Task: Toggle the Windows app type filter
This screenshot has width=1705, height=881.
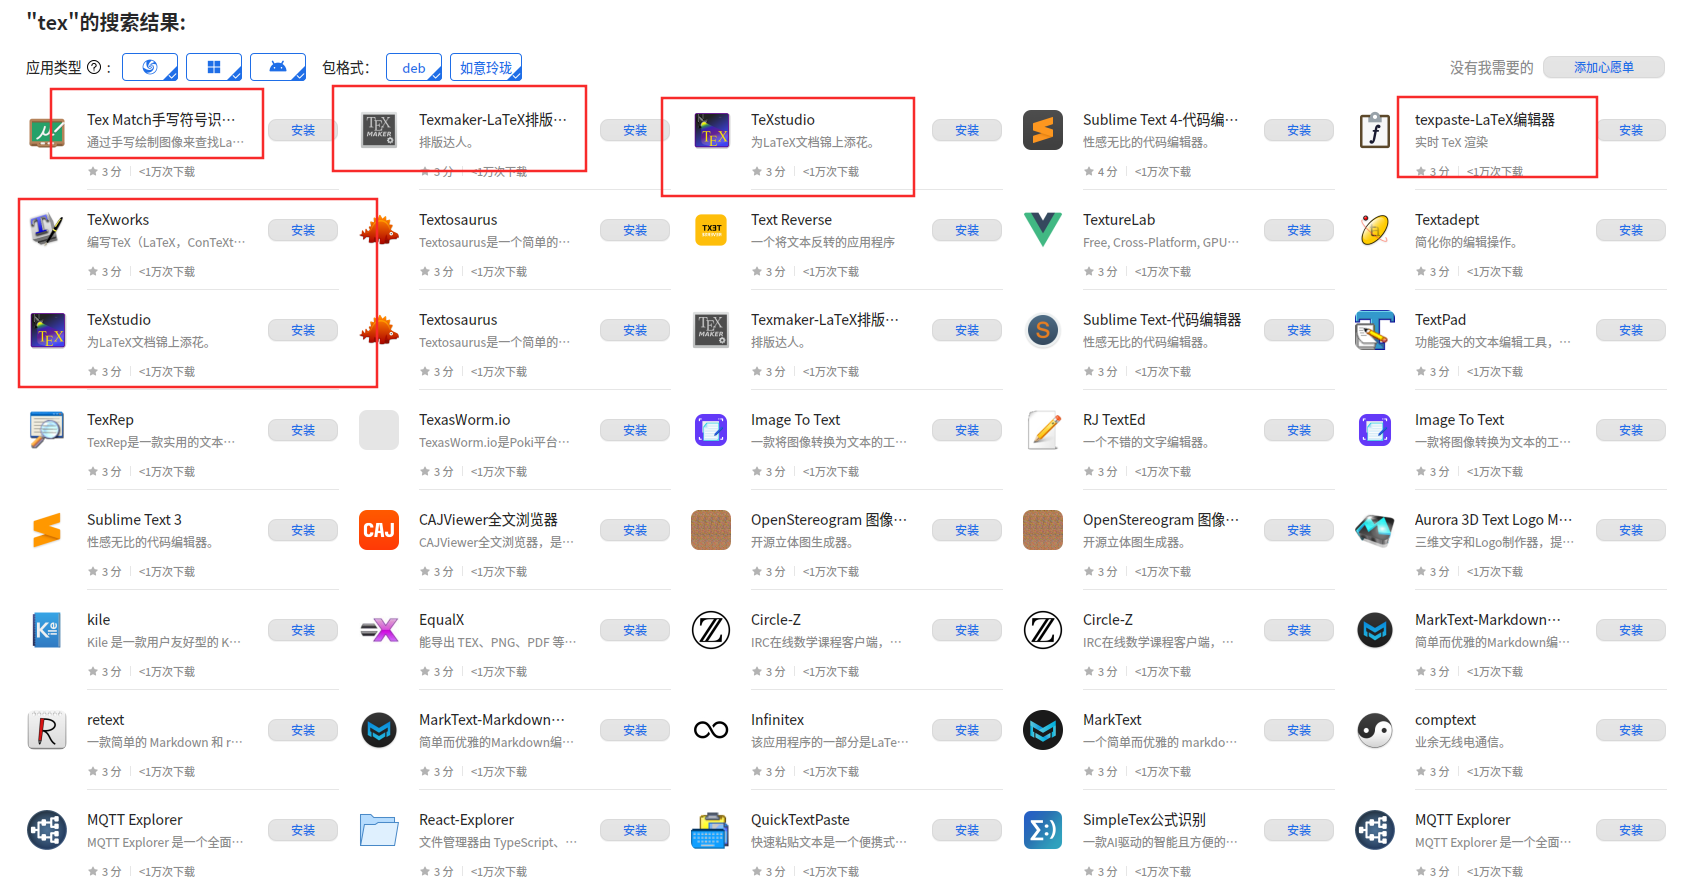Action: (214, 67)
